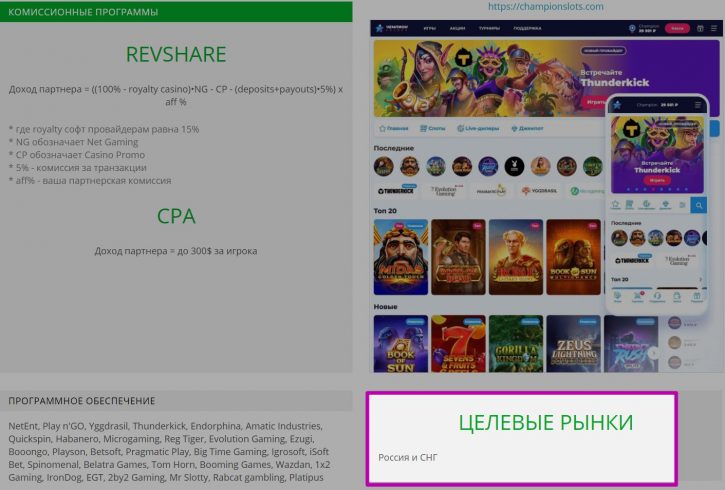Click the 'aff% - ваша партнерская комиссия' line
Screen dimensions: 725x490
click(x=90, y=181)
